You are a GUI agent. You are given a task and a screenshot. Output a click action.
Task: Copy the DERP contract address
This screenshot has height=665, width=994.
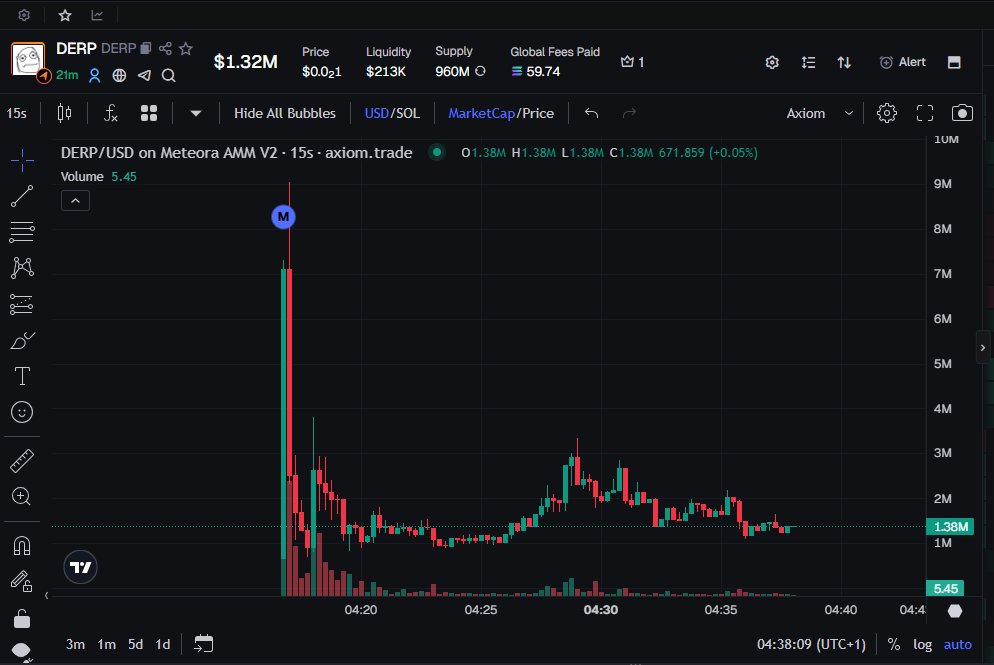coord(146,48)
